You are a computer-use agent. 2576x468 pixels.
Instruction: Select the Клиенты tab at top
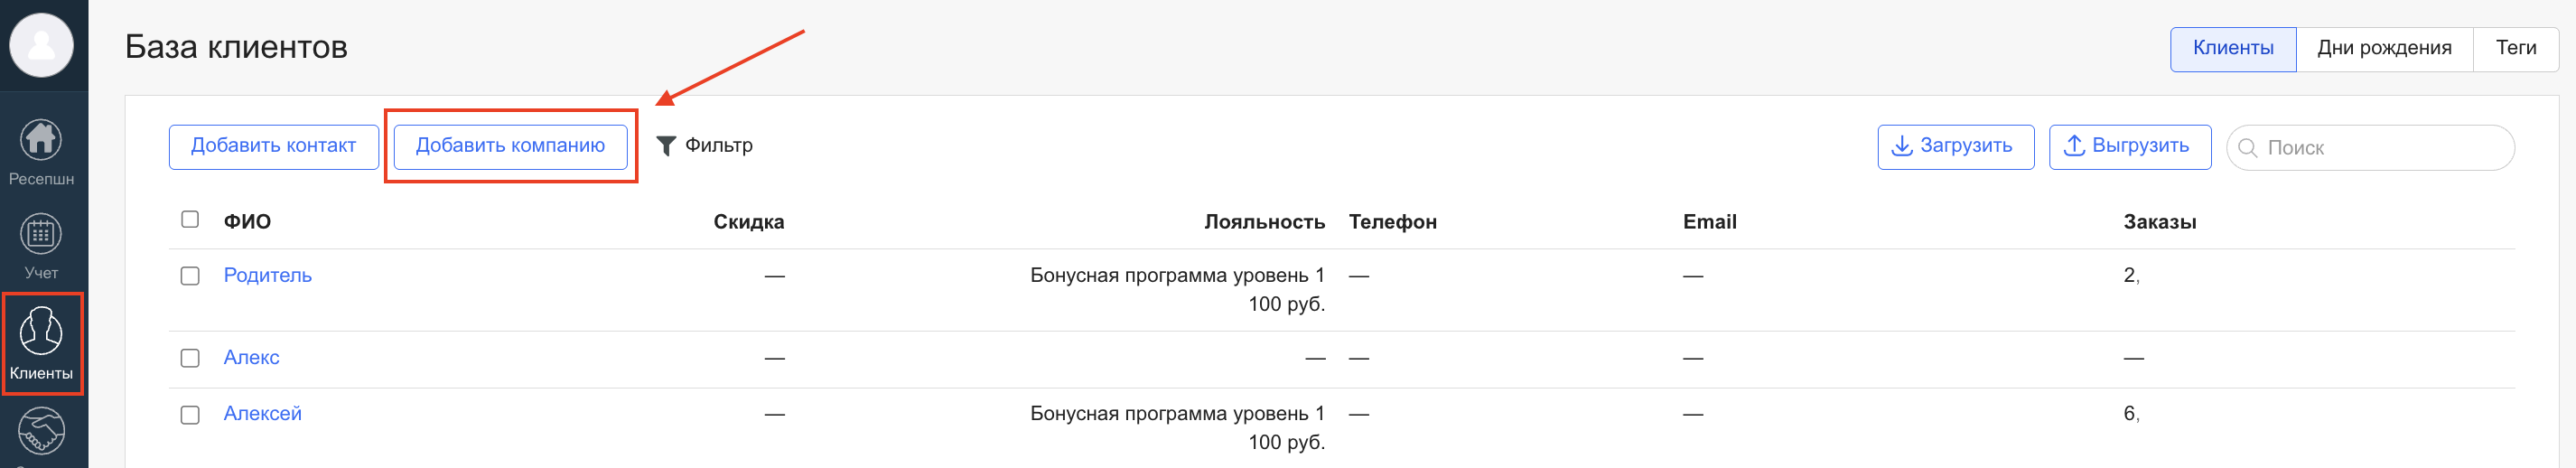[x=2232, y=48]
